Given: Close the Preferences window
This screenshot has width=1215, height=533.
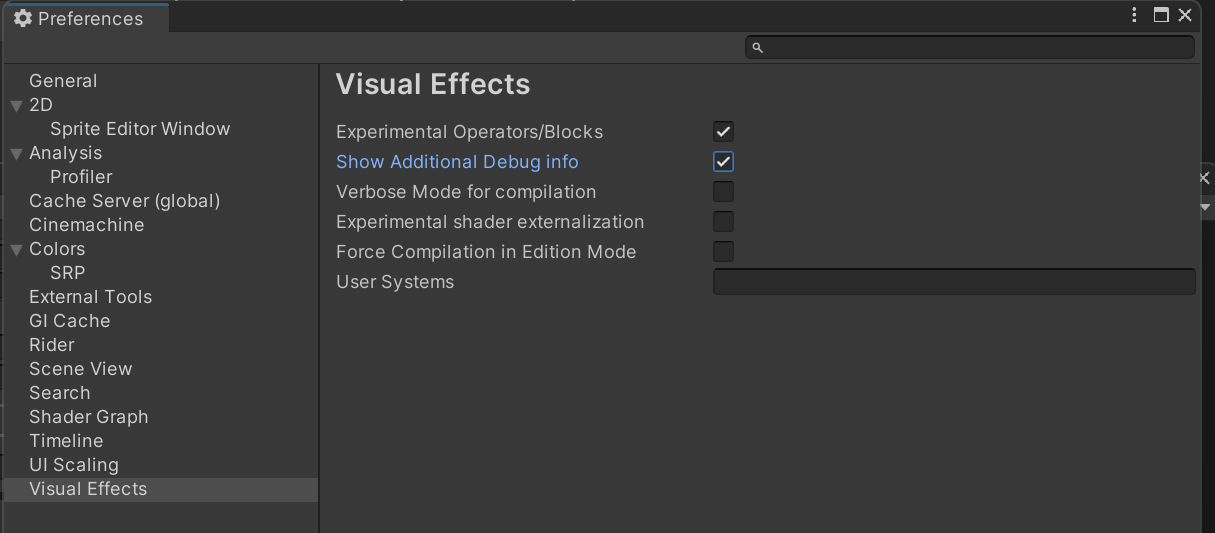Looking at the screenshot, I should click(x=1185, y=15).
